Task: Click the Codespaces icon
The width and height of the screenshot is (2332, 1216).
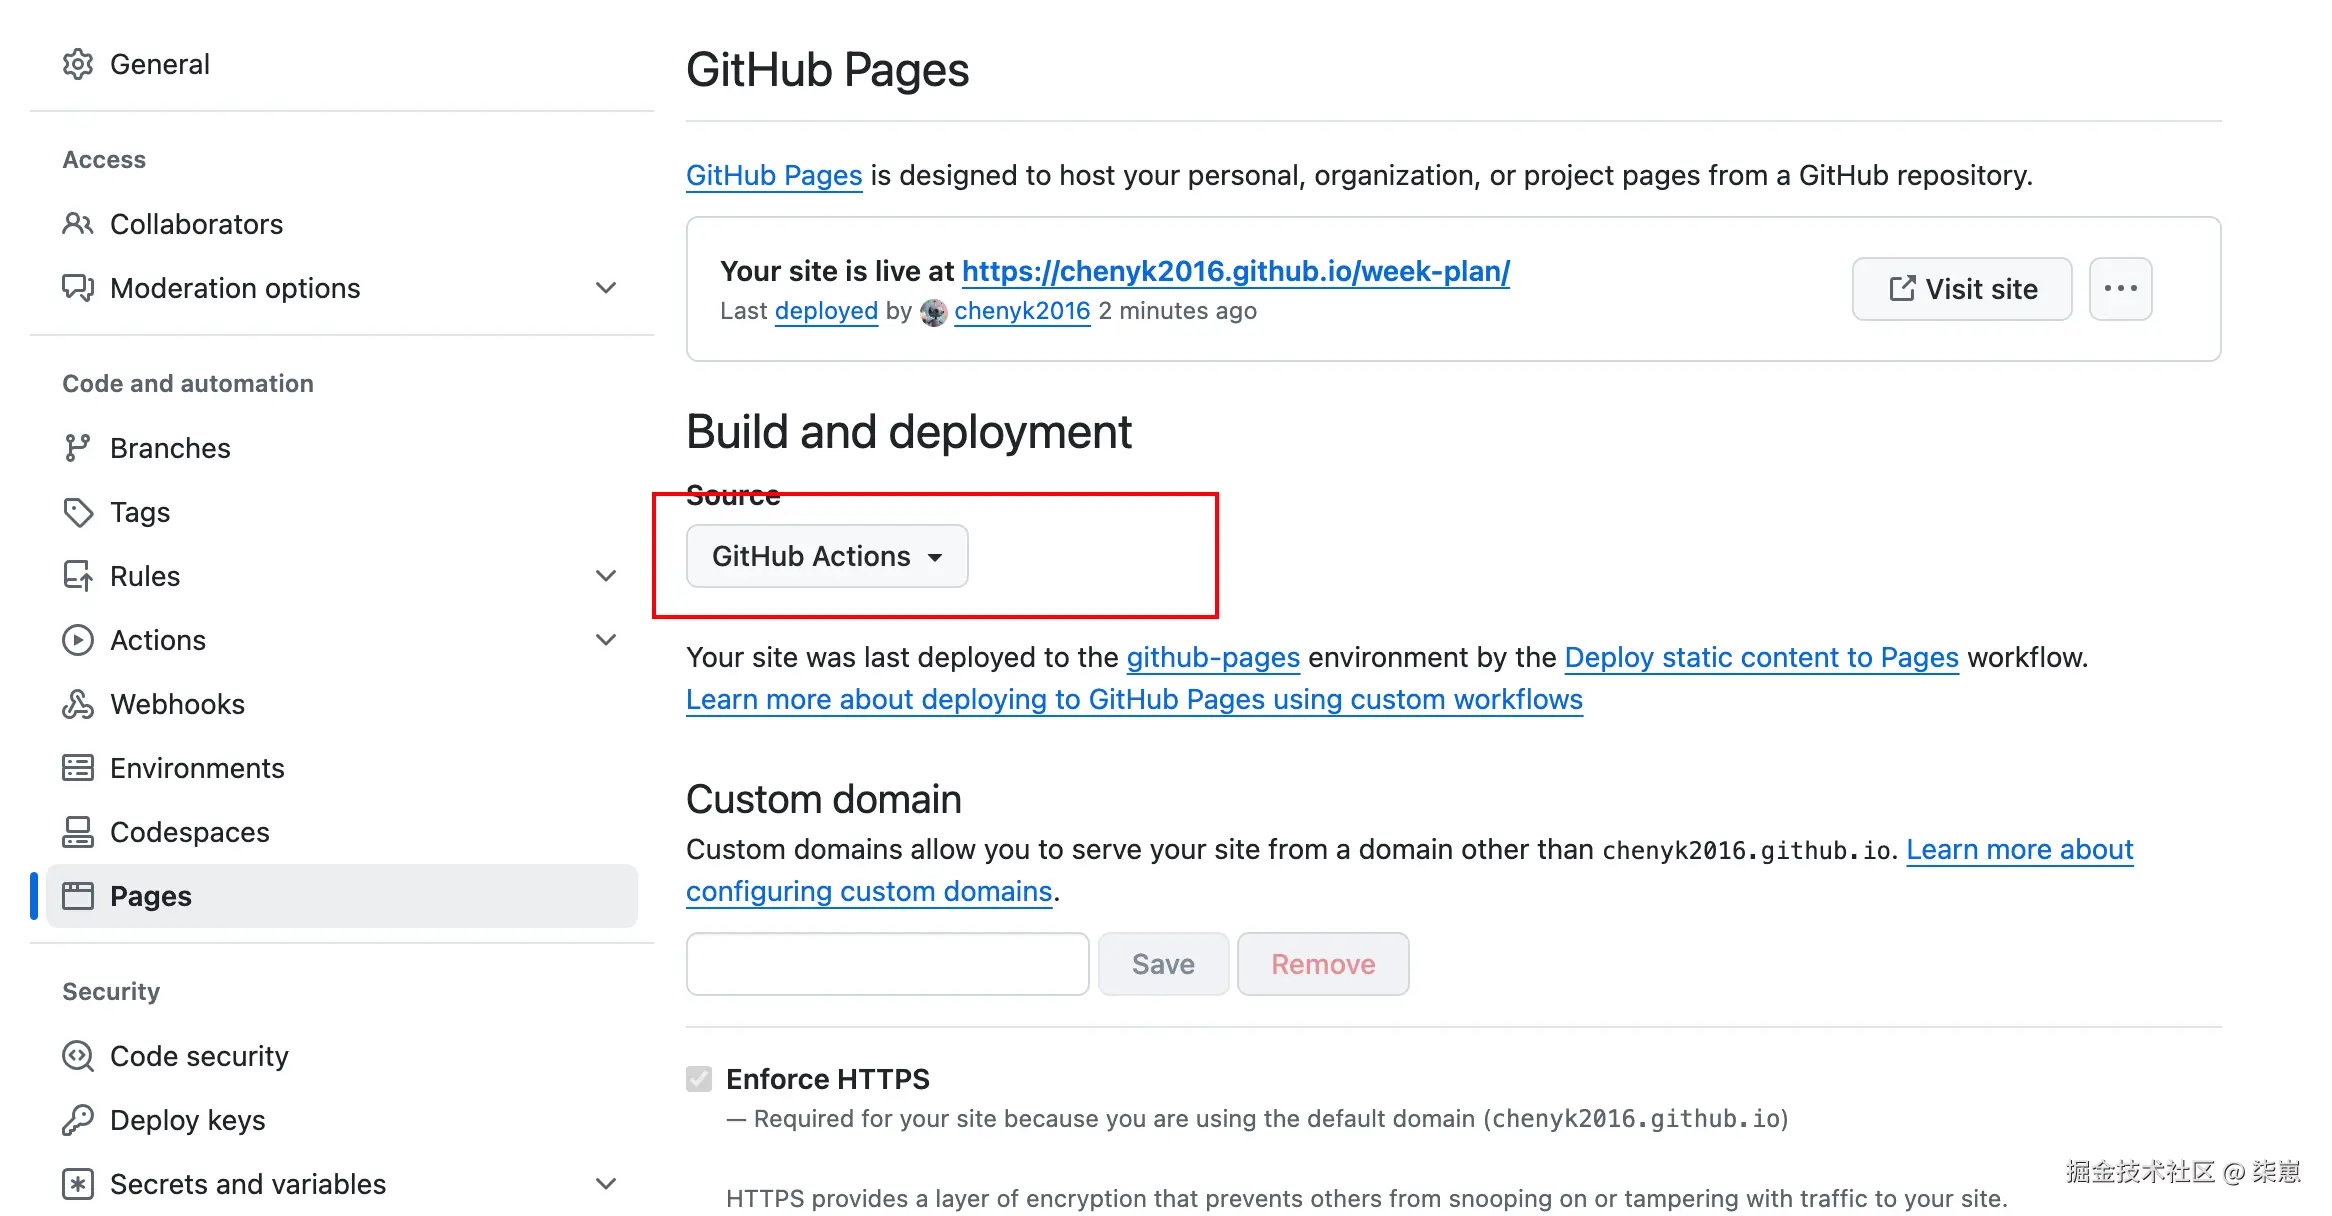Action: 78,832
